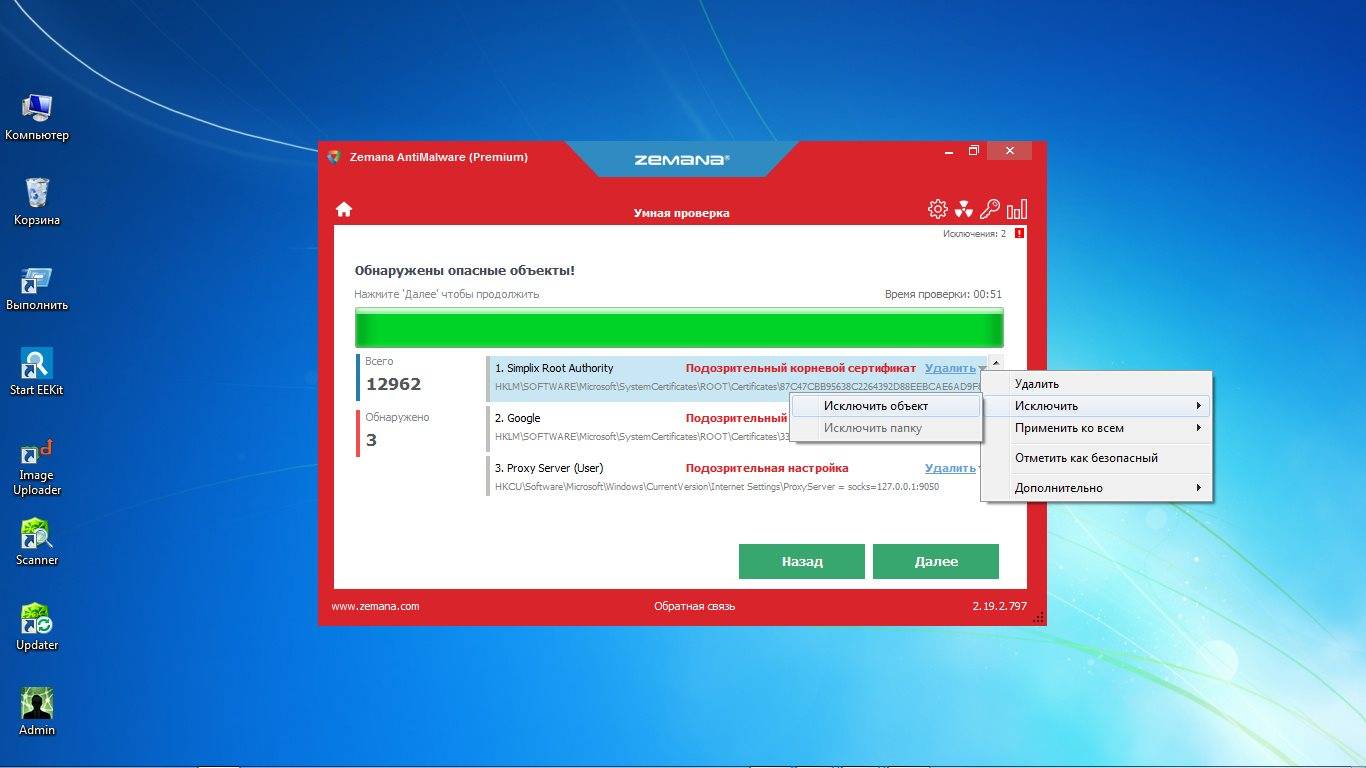Open Zemana settings gear icon
The height and width of the screenshot is (768, 1366).
(x=937, y=209)
